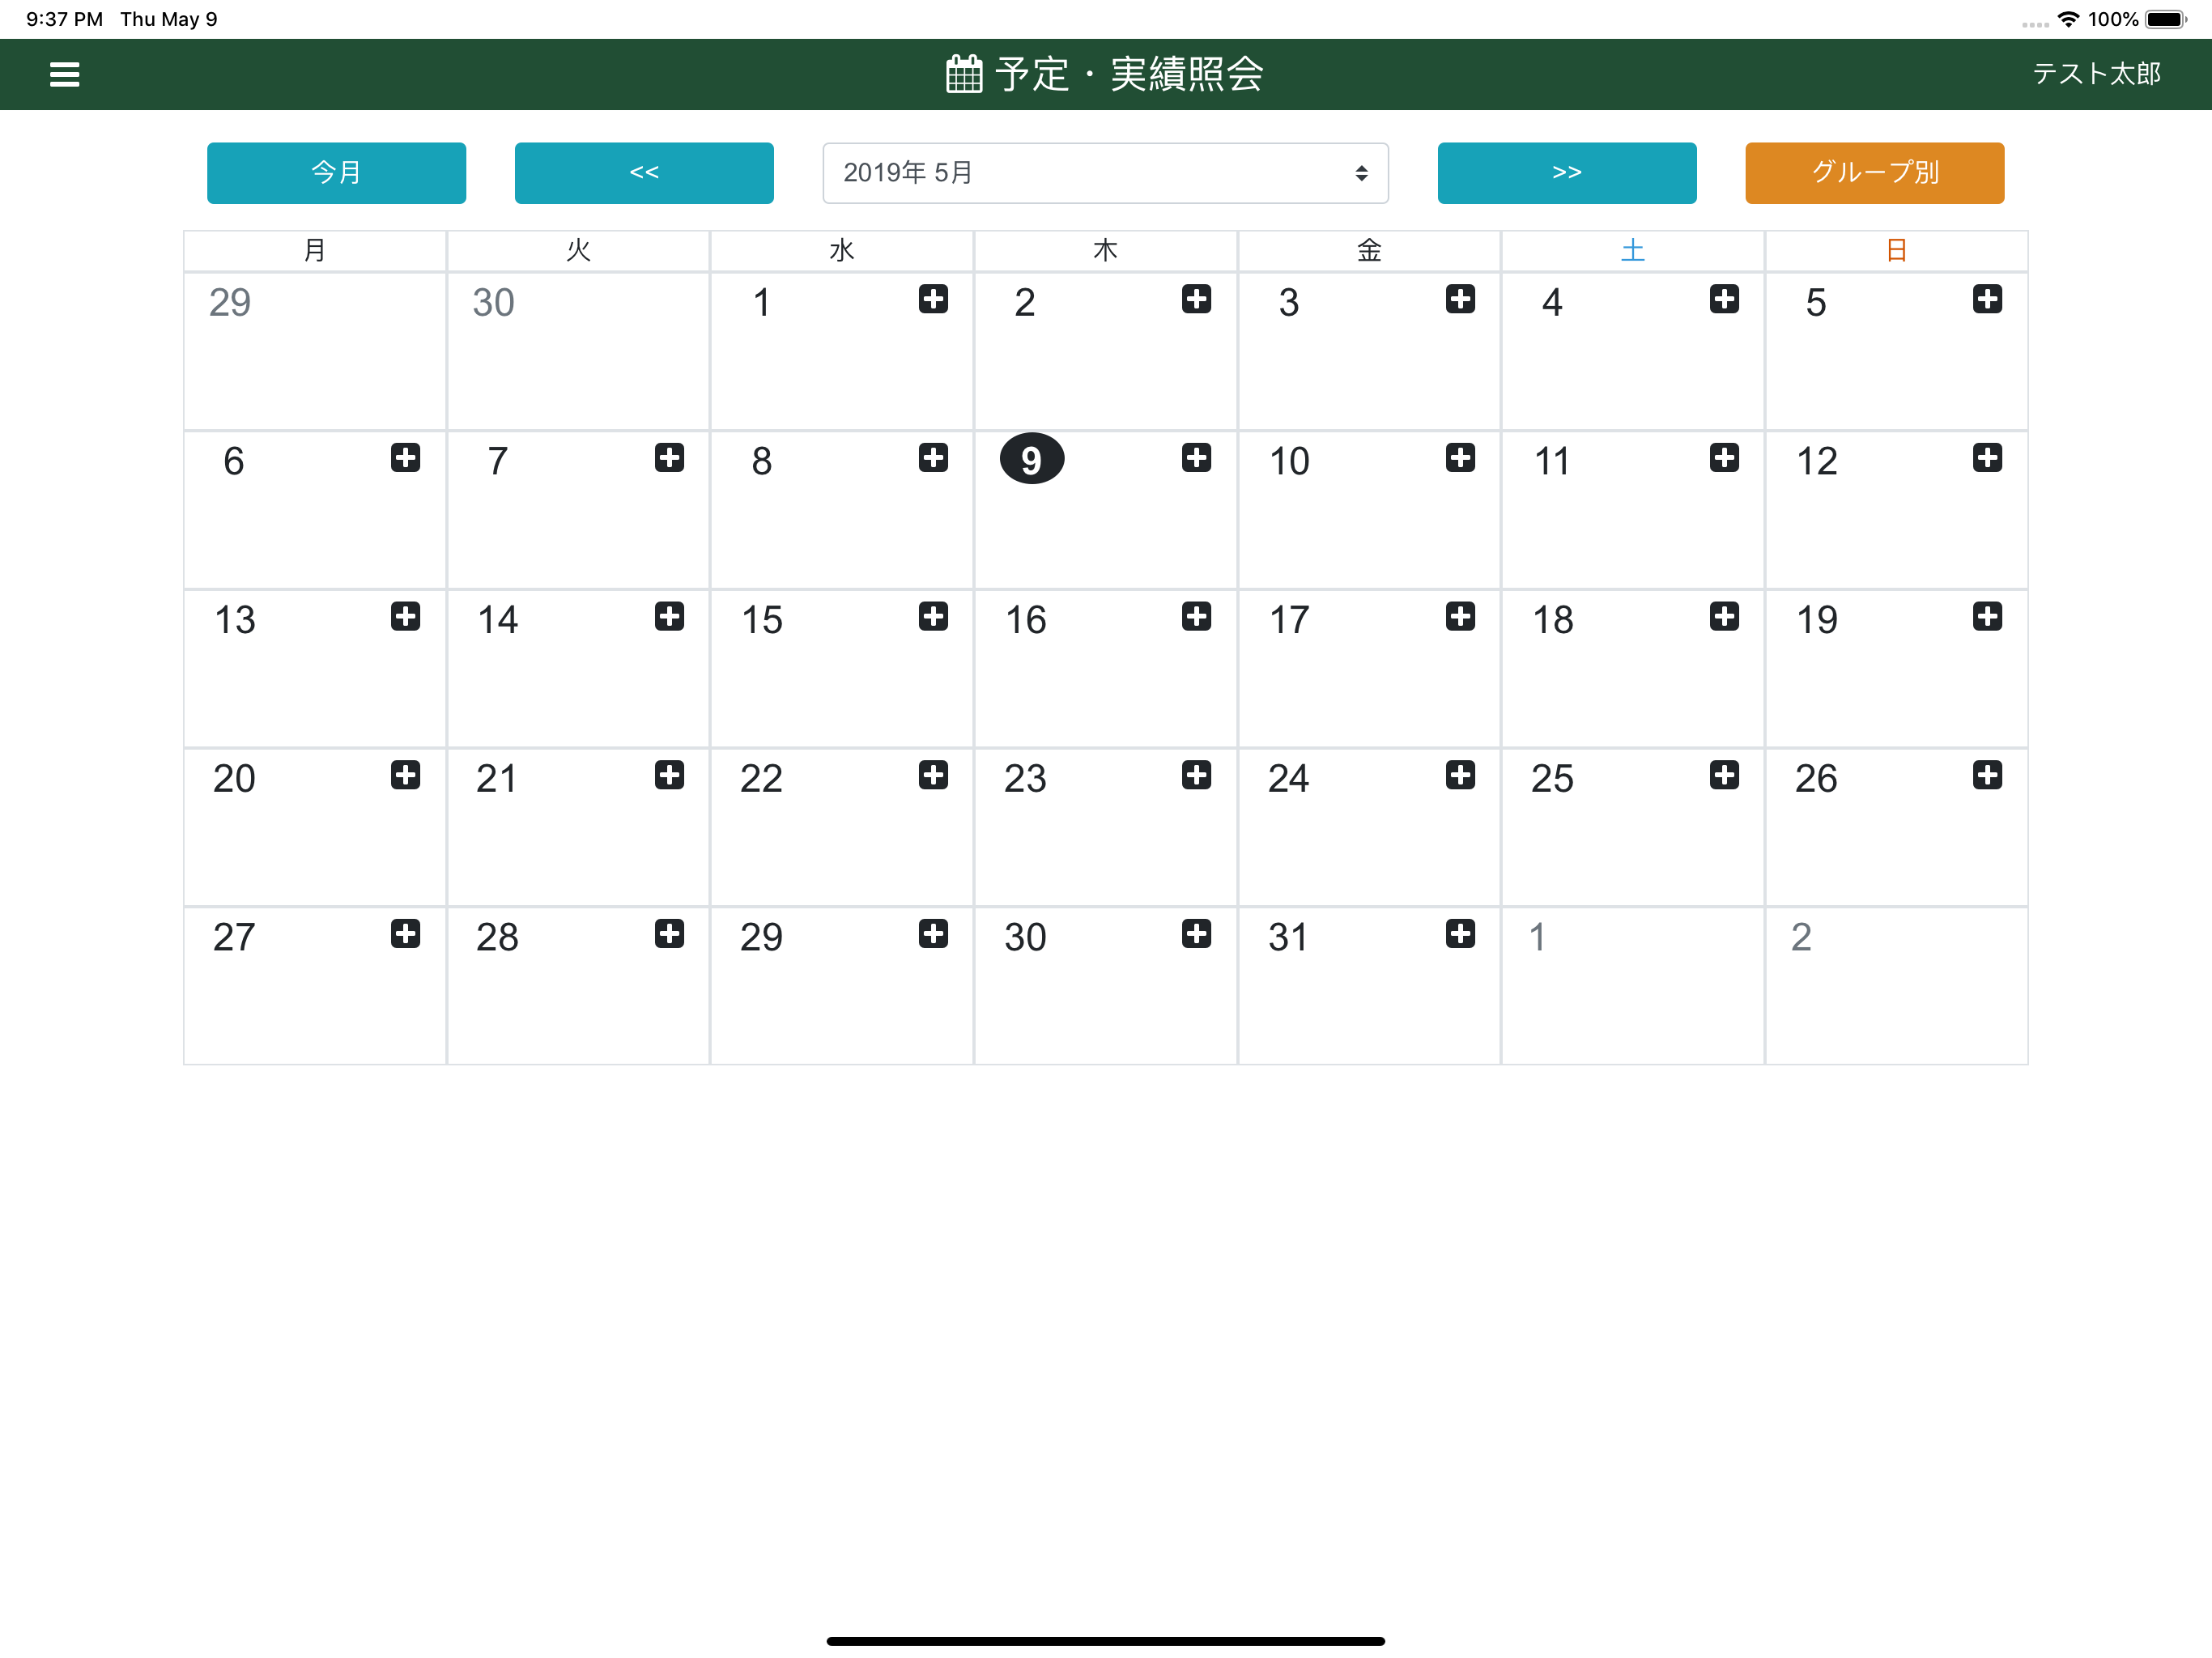The height and width of the screenshot is (1658, 2212).
Task: Go to previous month with << button
Action: (x=644, y=173)
